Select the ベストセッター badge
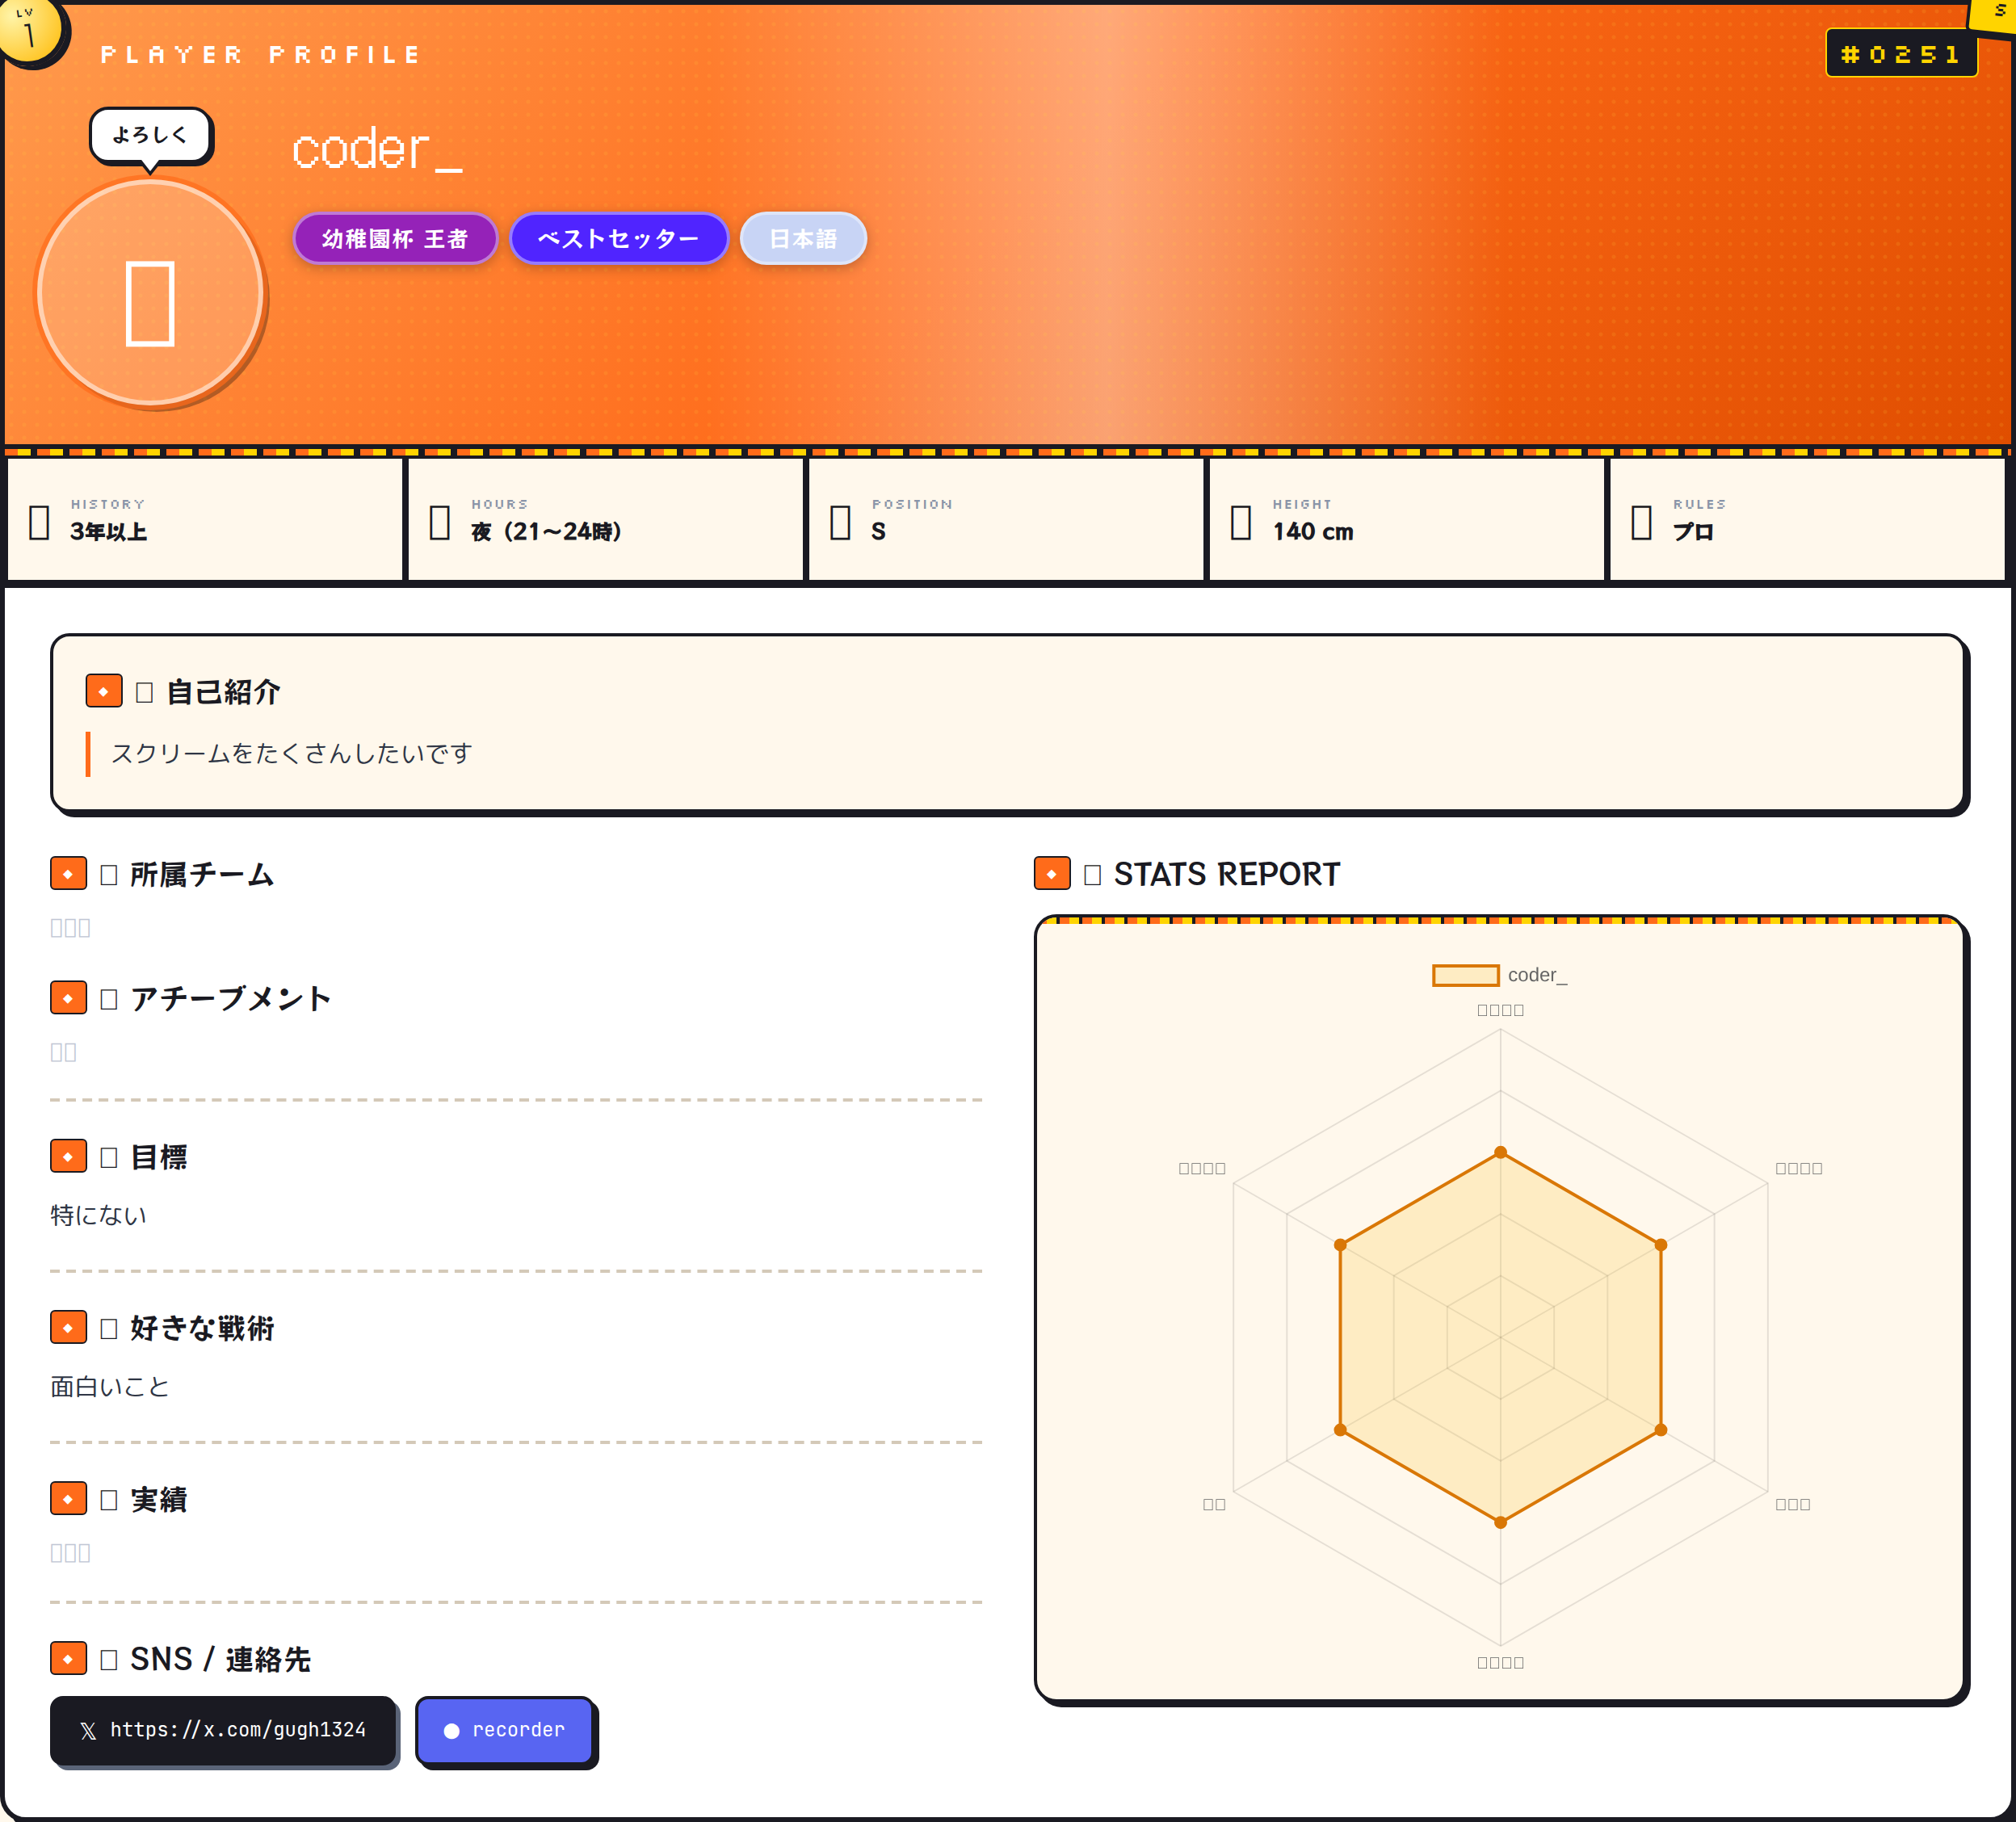2016x1822 pixels. pos(618,238)
